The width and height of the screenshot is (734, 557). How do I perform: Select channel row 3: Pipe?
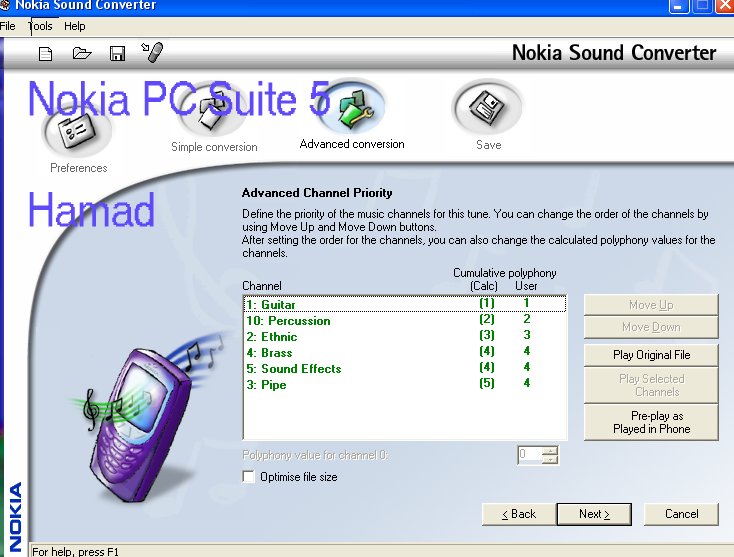tap(405, 384)
